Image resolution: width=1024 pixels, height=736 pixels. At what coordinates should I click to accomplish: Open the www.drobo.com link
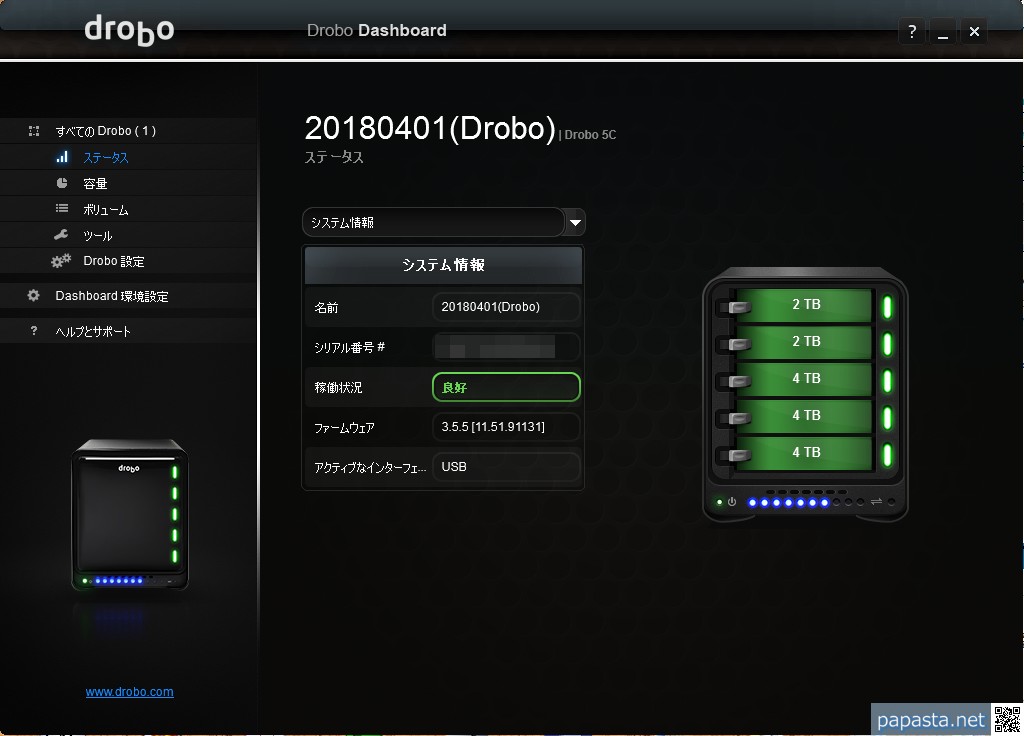(129, 692)
